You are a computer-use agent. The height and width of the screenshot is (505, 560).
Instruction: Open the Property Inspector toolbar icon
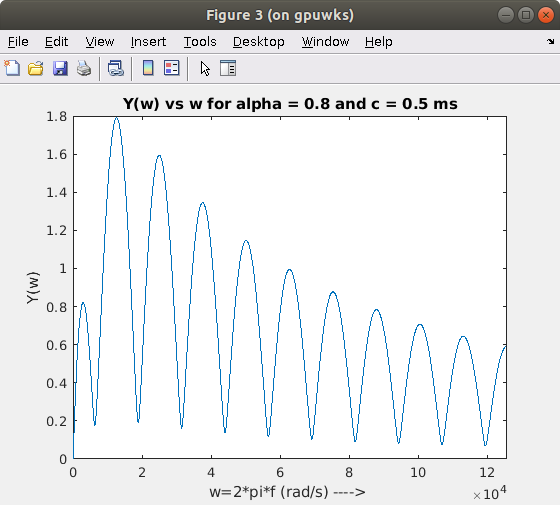[228, 68]
